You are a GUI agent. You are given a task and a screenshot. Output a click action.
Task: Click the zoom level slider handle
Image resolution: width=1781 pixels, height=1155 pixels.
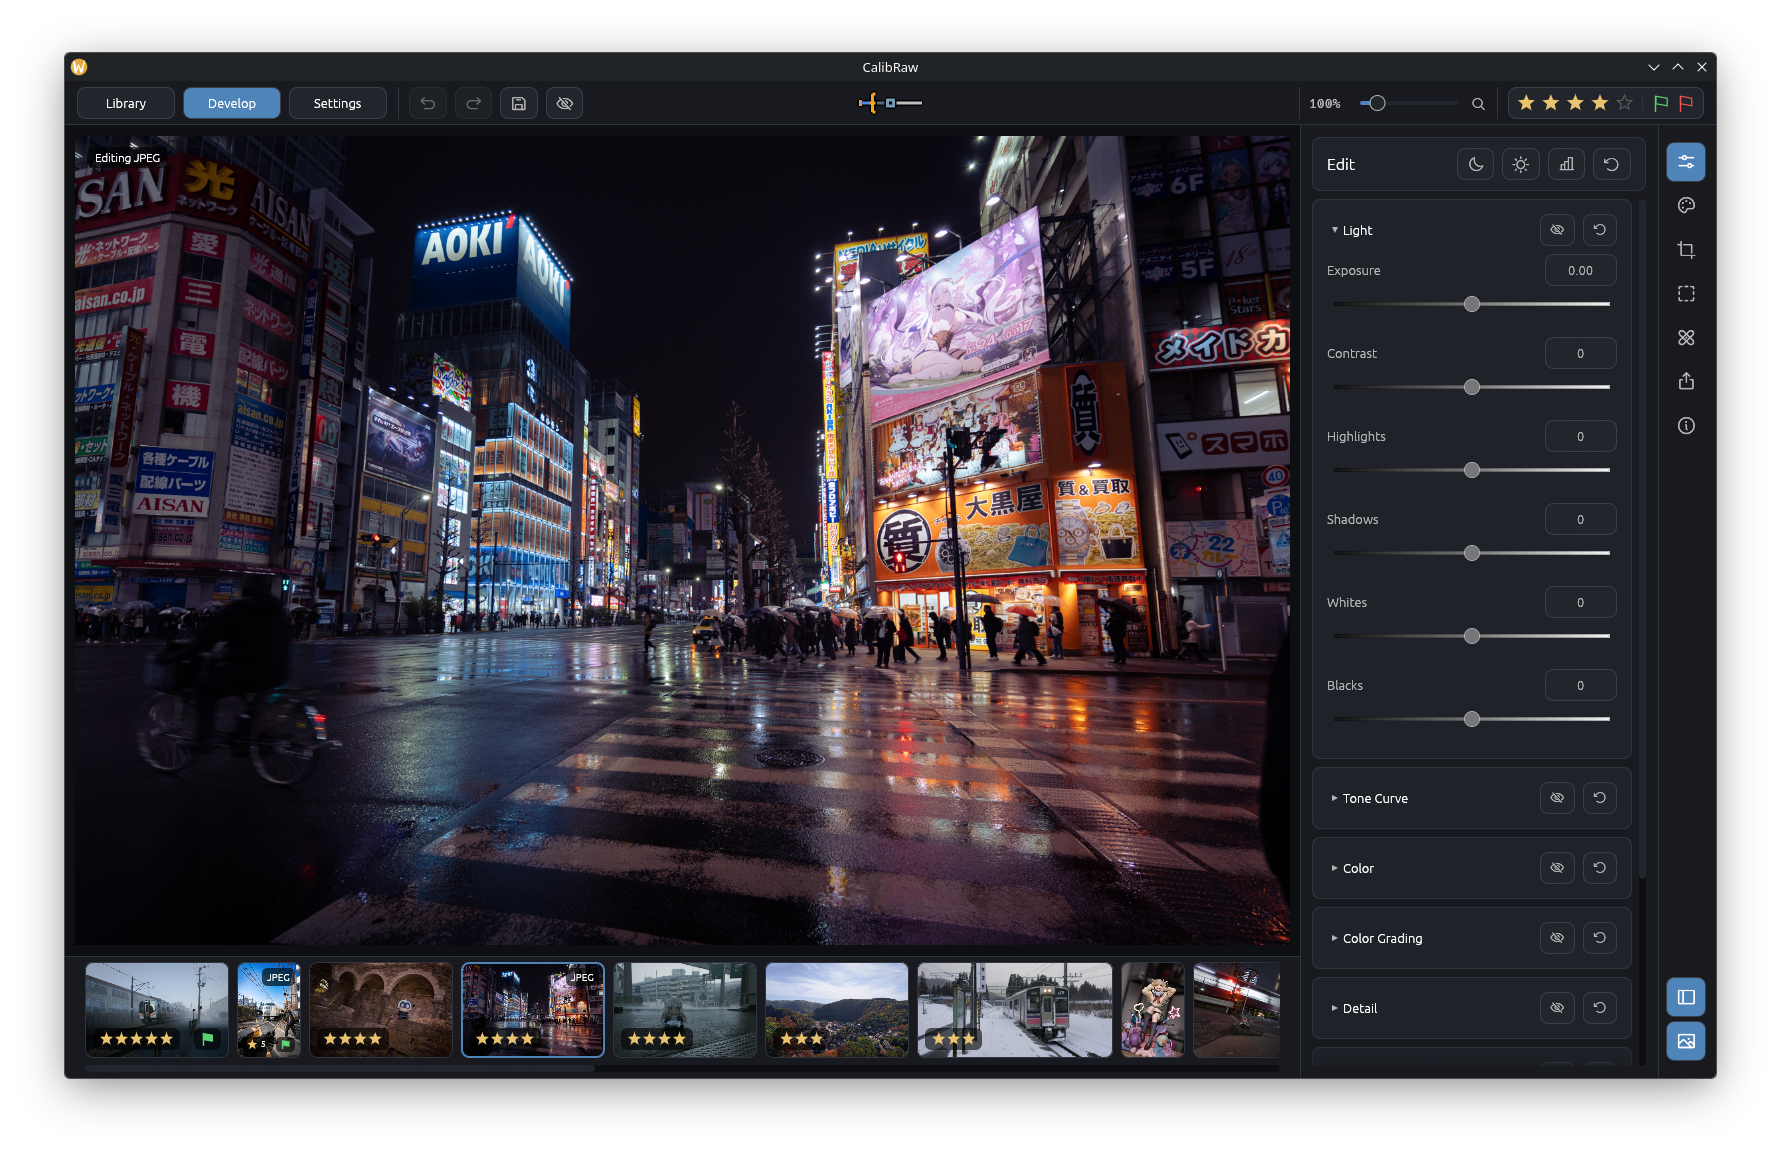(1377, 103)
